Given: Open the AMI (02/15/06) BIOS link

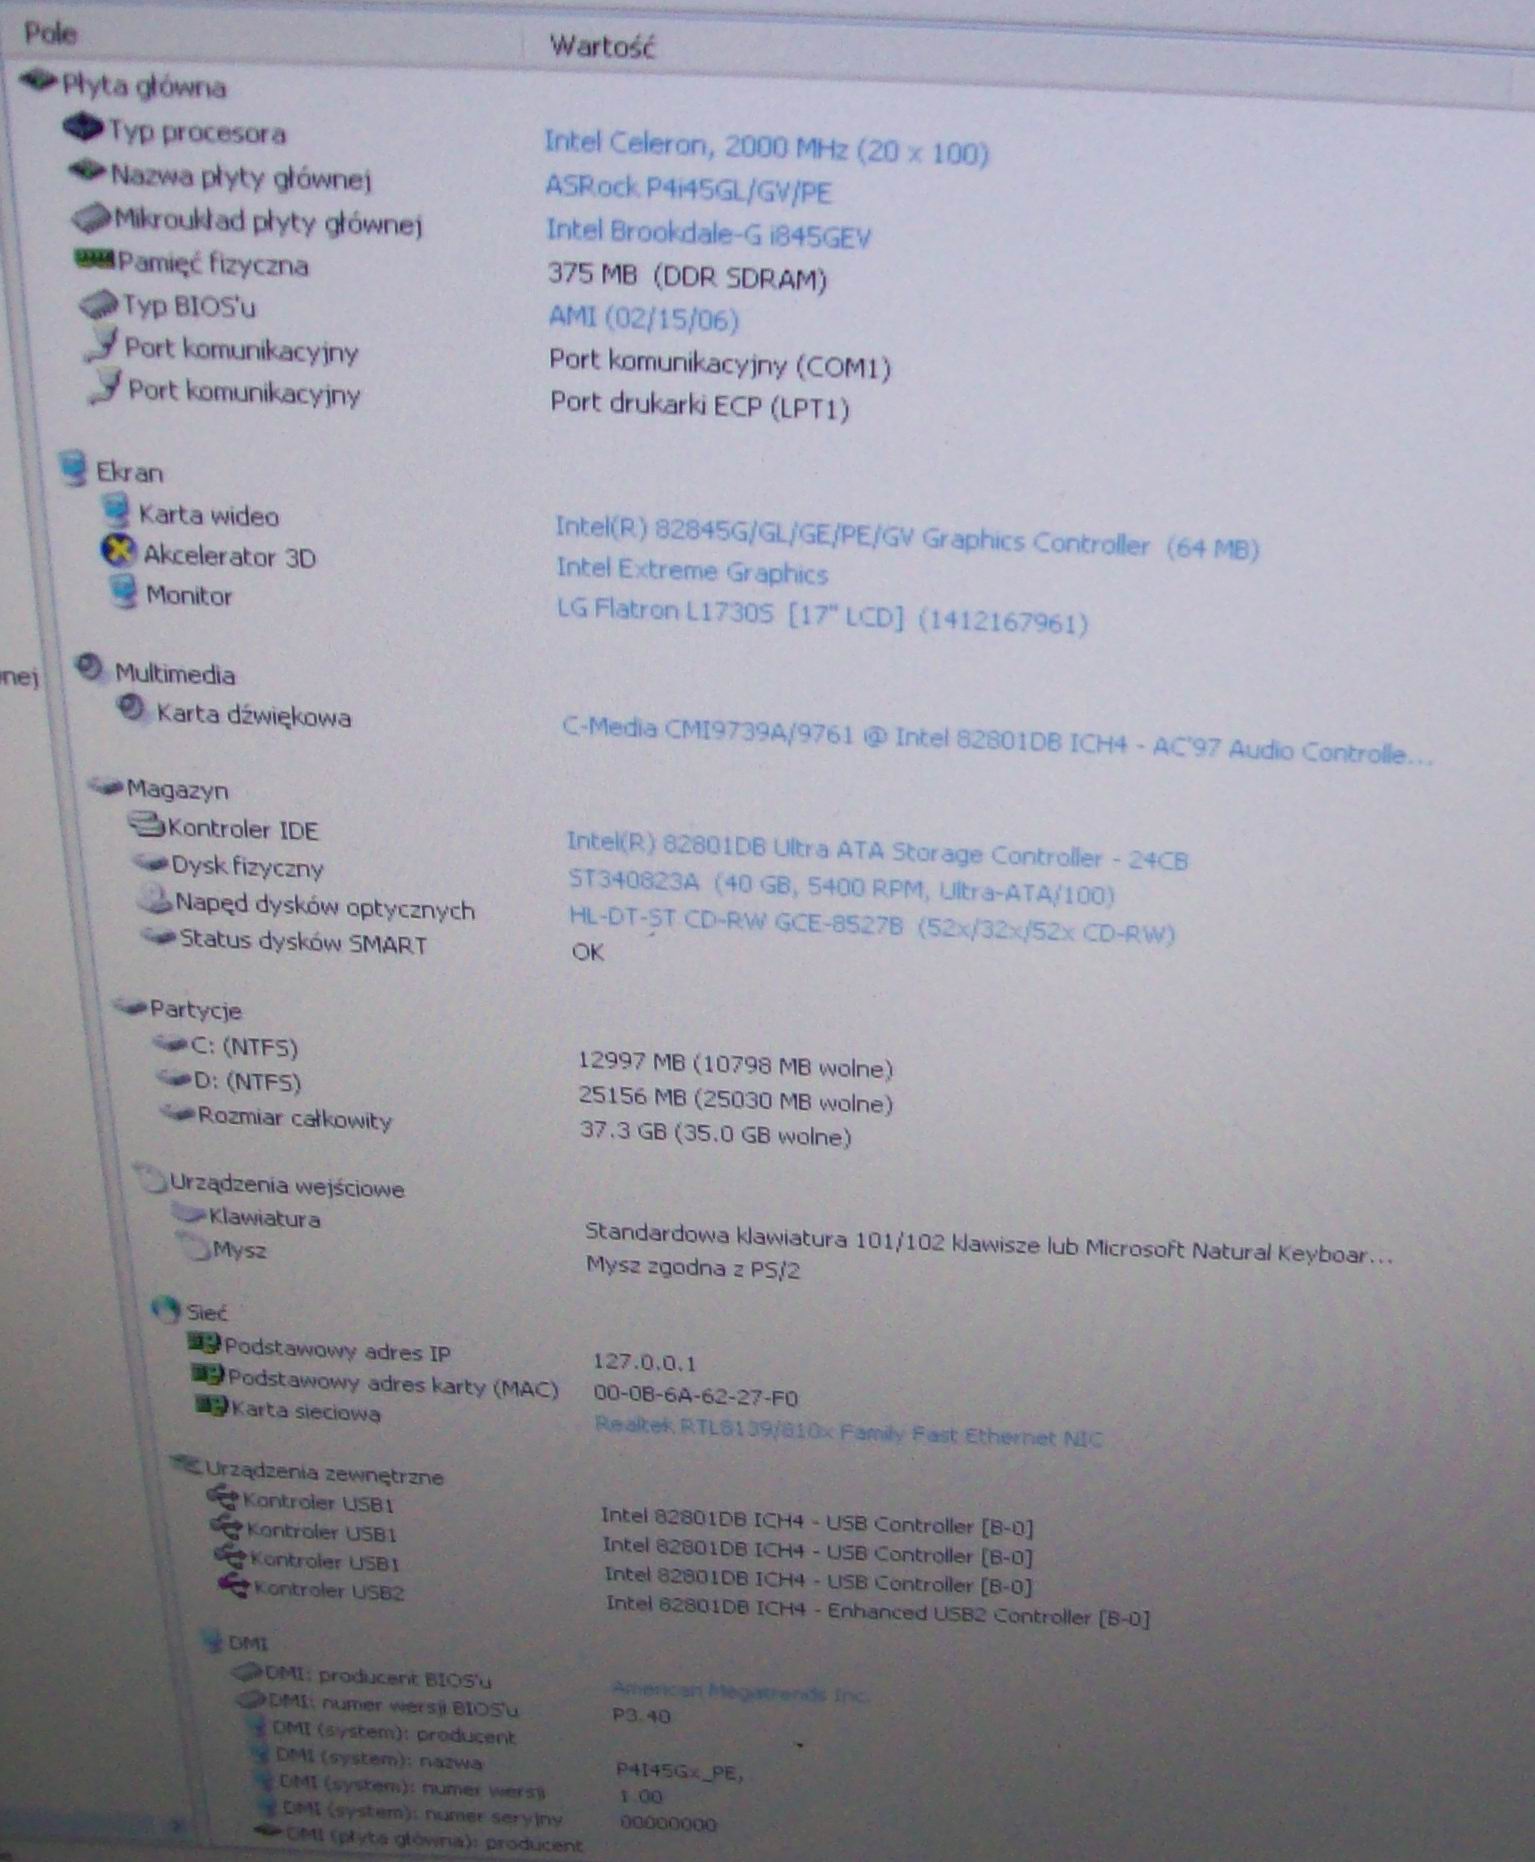Looking at the screenshot, I should 643,318.
